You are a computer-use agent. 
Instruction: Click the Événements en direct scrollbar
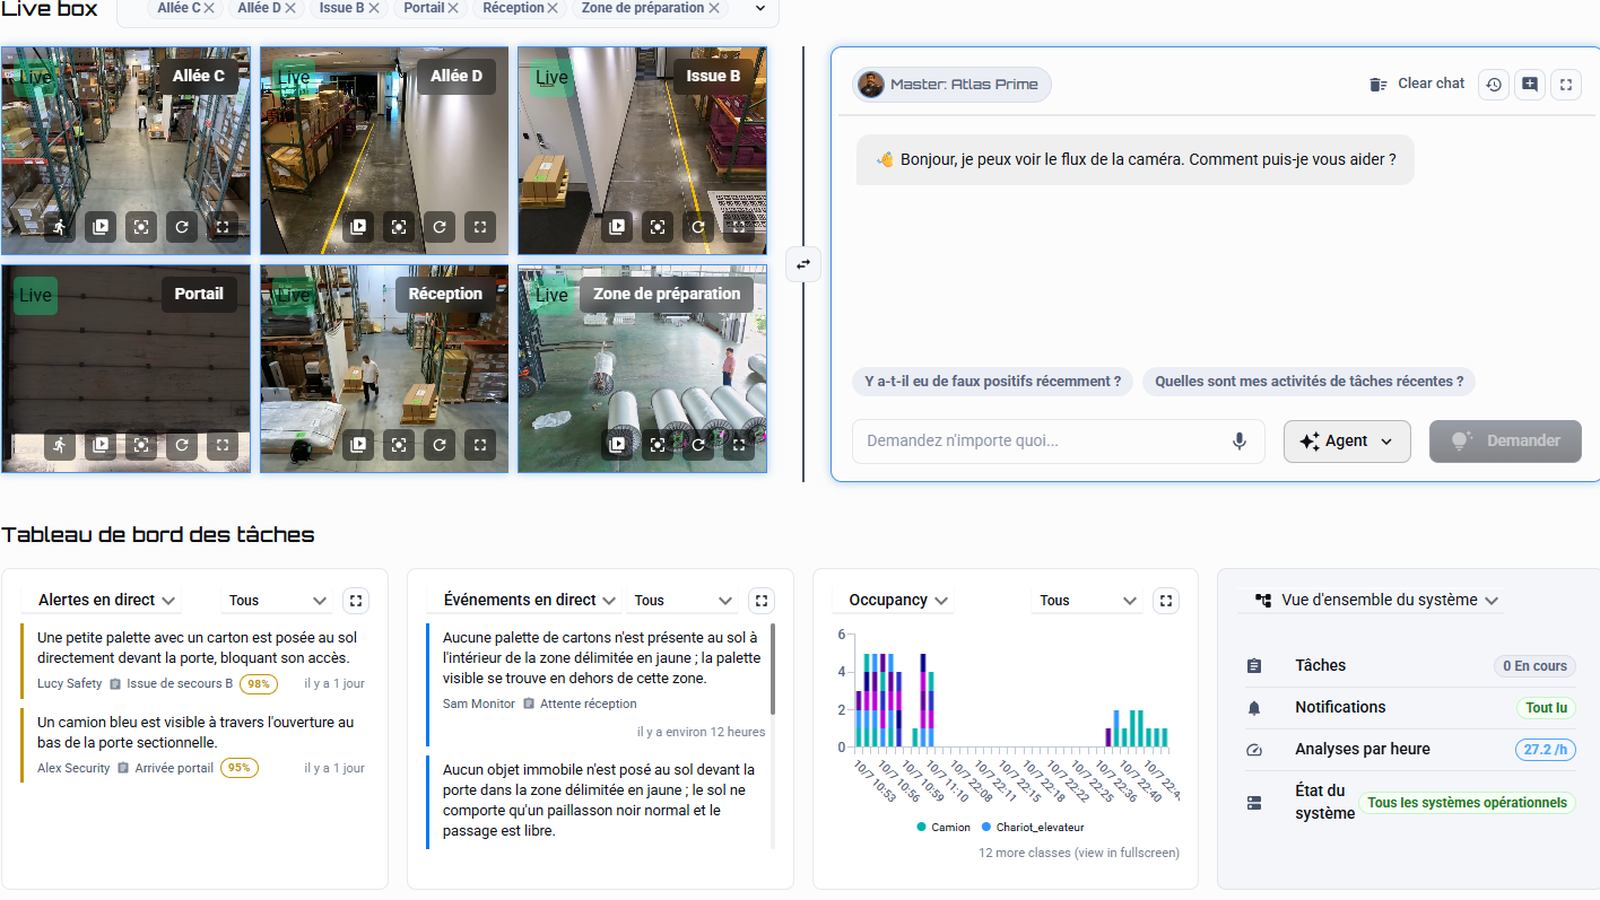point(773,668)
